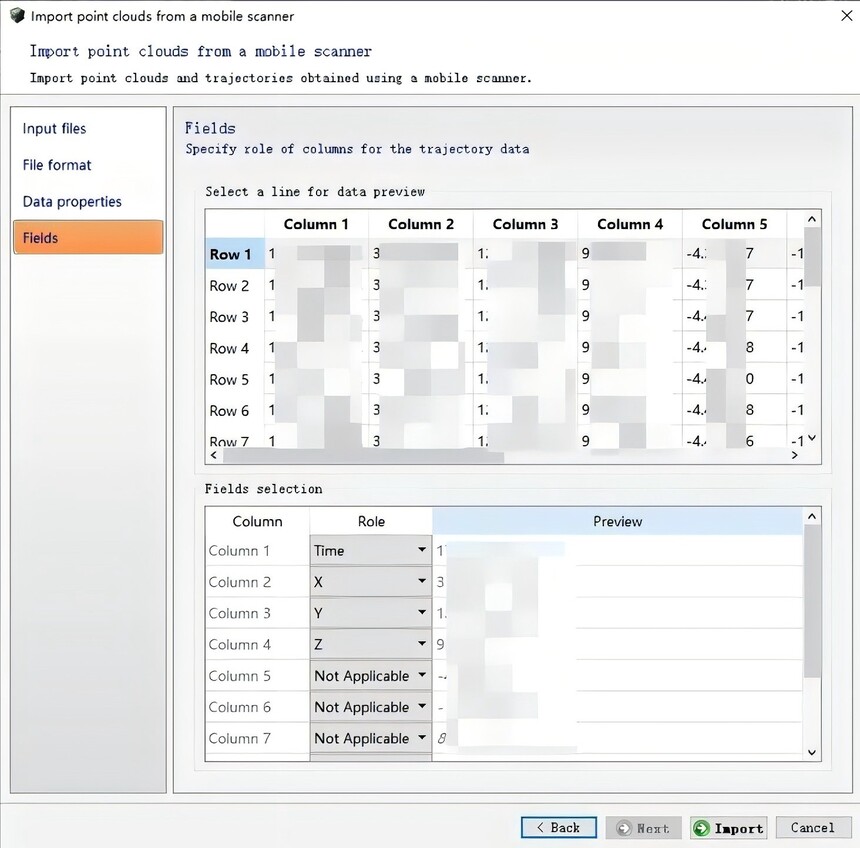Select Row 5 in data preview
860x848 pixels.
(x=235, y=379)
